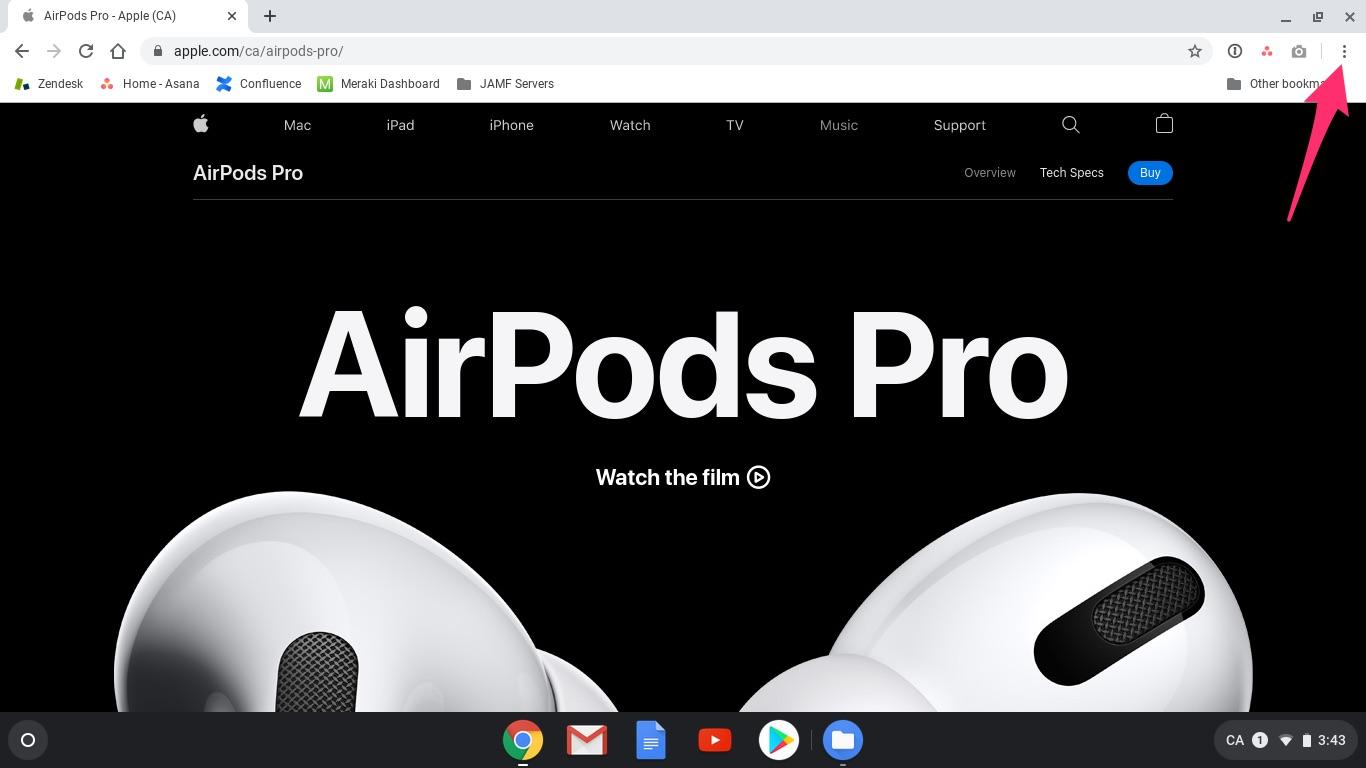Viewport: 1366px width, 768px height.
Task: Launch Gmail from the shelf
Action: (587, 740)
